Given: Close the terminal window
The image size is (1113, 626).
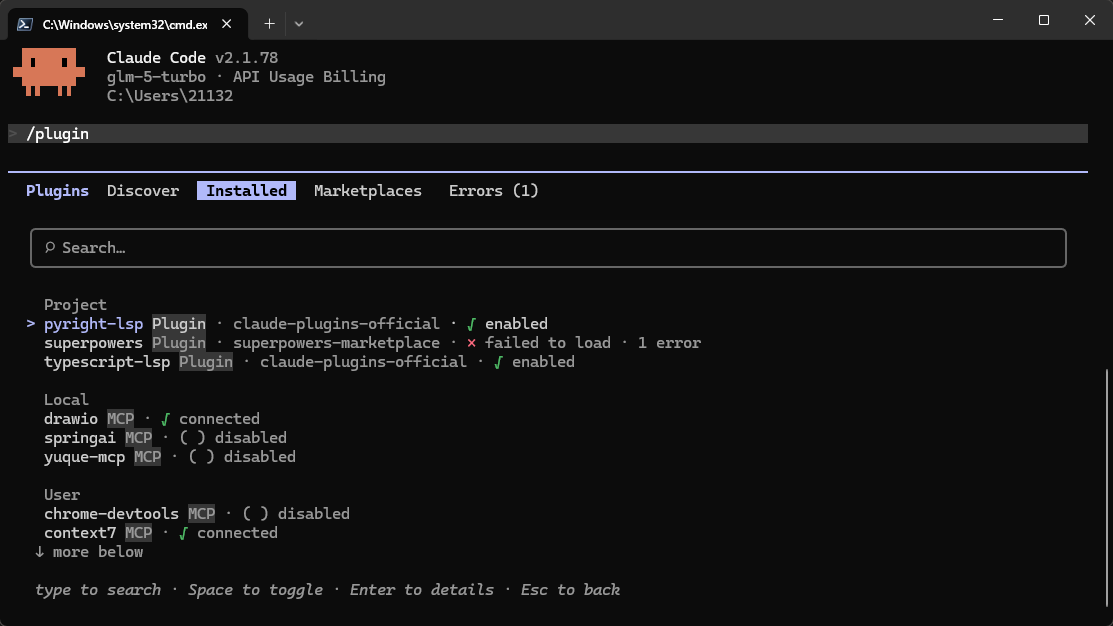Looking at the screenshot, I should [x=1090, y=20].
